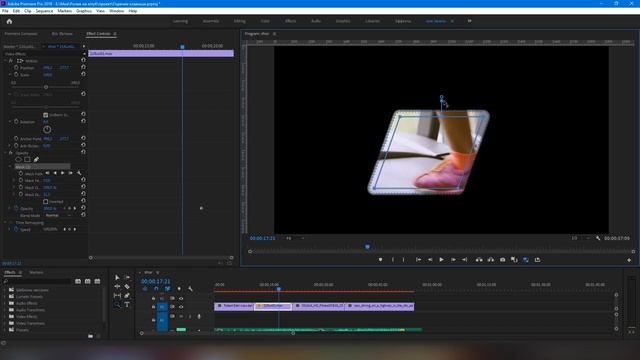Viewport: 640px width, 360px height.
Task: Click the Lift button
Action: pyautogui.click(x=479, y=260)
